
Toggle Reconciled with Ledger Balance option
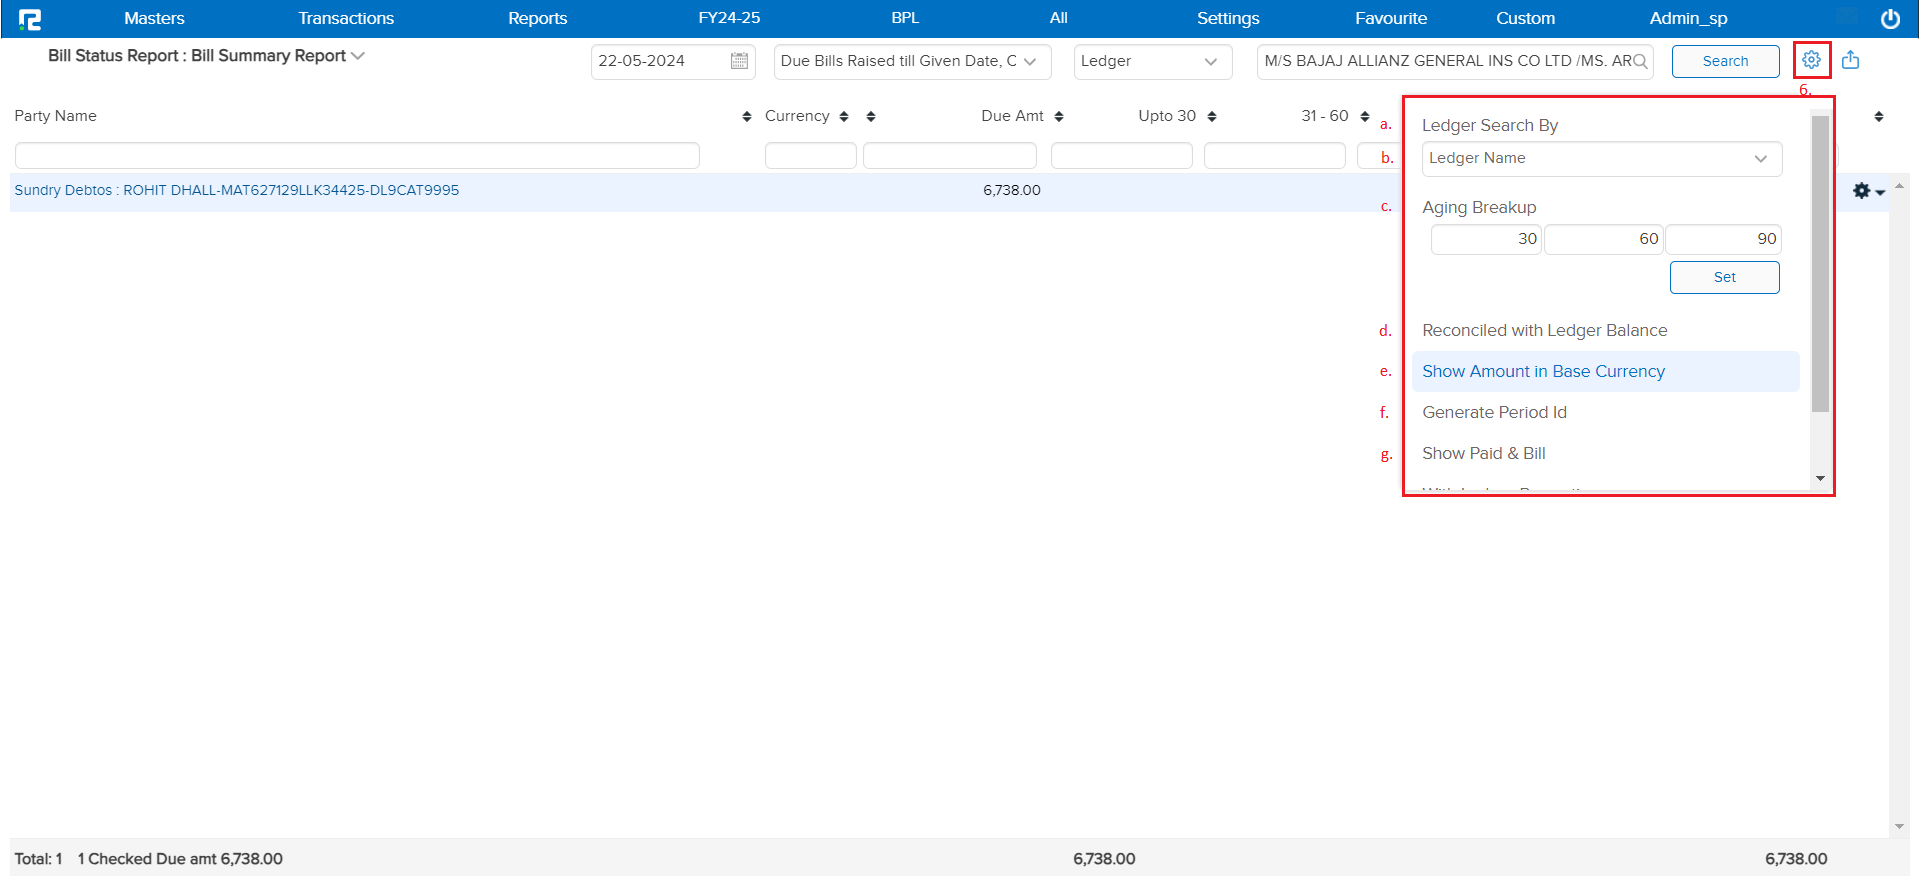(x=1544, y=330)
